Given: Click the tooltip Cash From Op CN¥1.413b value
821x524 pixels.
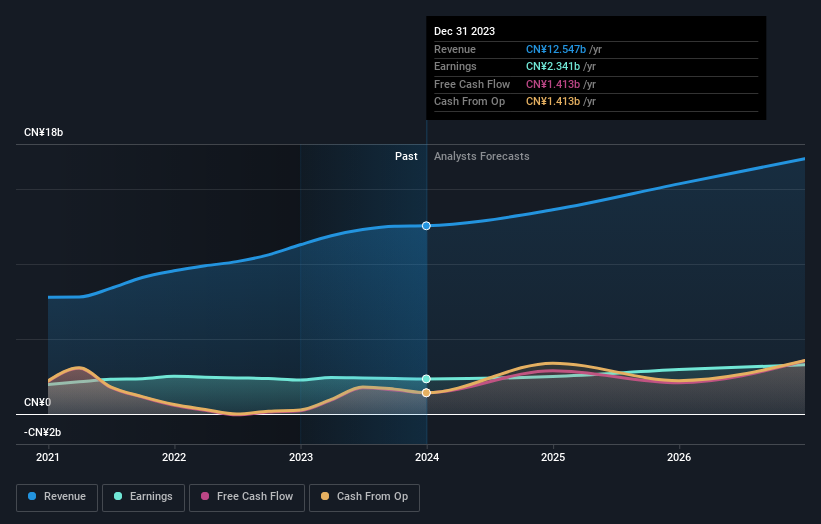Looking at the screenshot, I should pyautogui.click(x=553, y=102).
